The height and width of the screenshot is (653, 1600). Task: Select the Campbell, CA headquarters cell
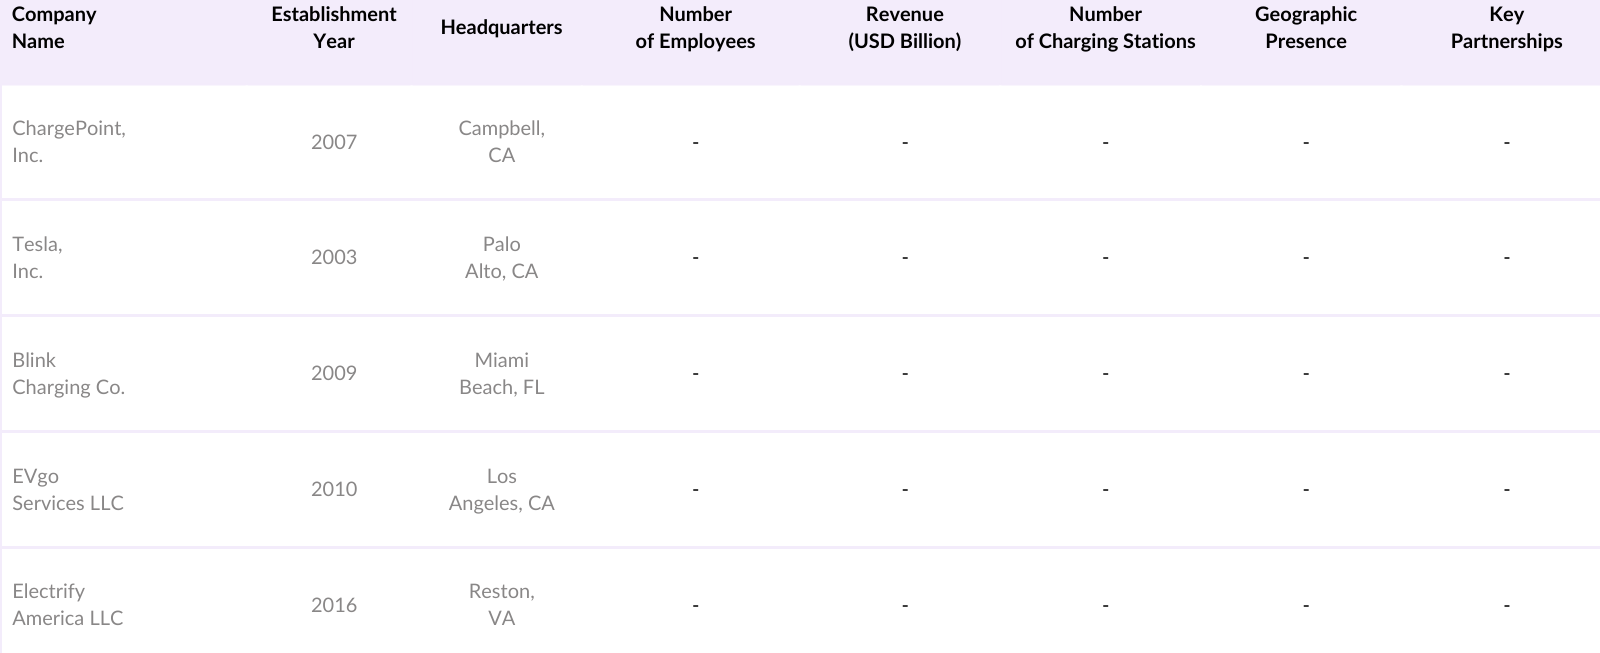(501, 142)
